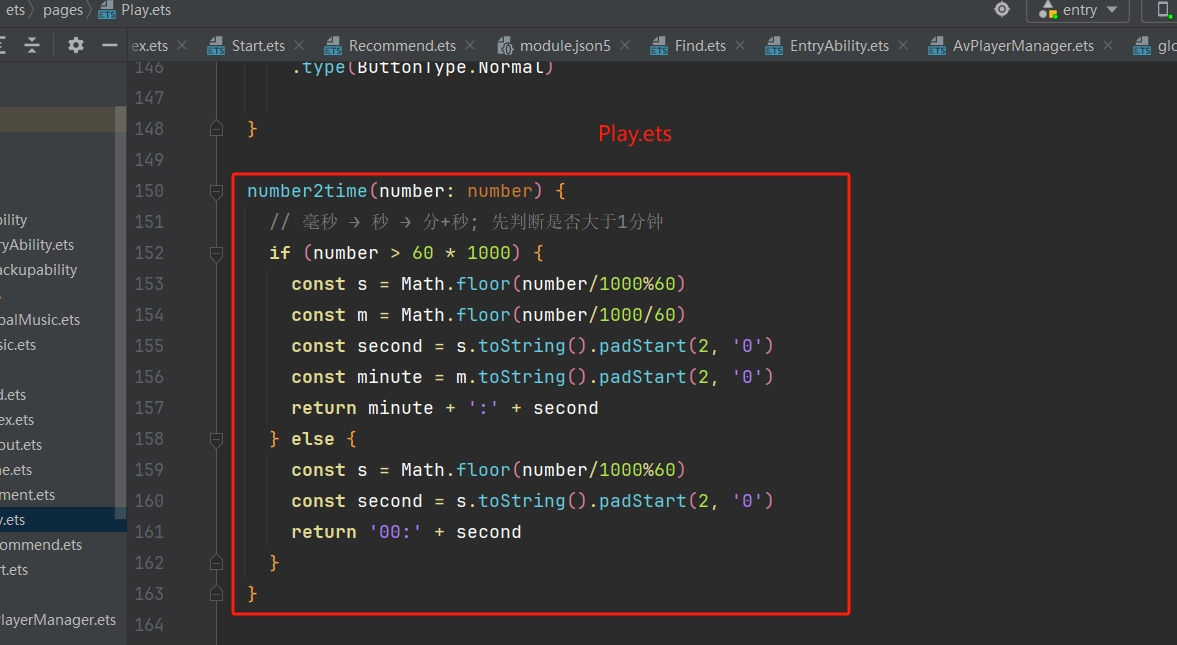Click the project panel vertical scrollbar
The width and height of the screenshot is (1177, 645).
(121, 300)
